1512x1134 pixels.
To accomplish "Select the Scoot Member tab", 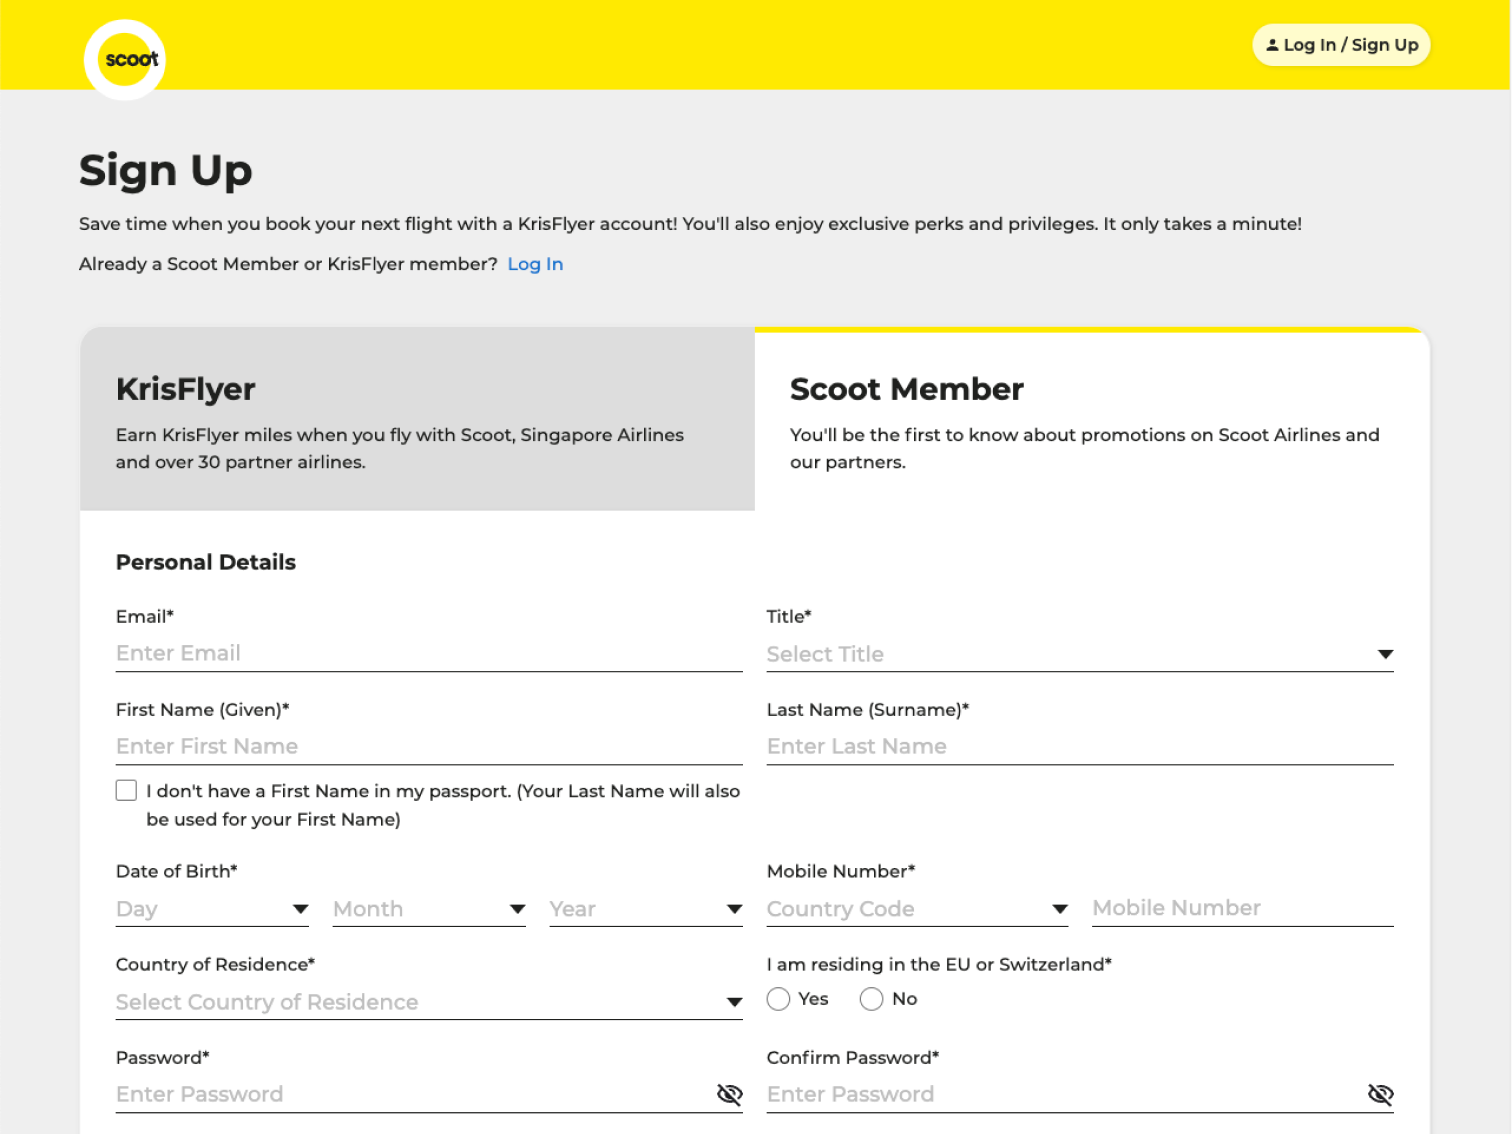I will (x=1092, y=419).
